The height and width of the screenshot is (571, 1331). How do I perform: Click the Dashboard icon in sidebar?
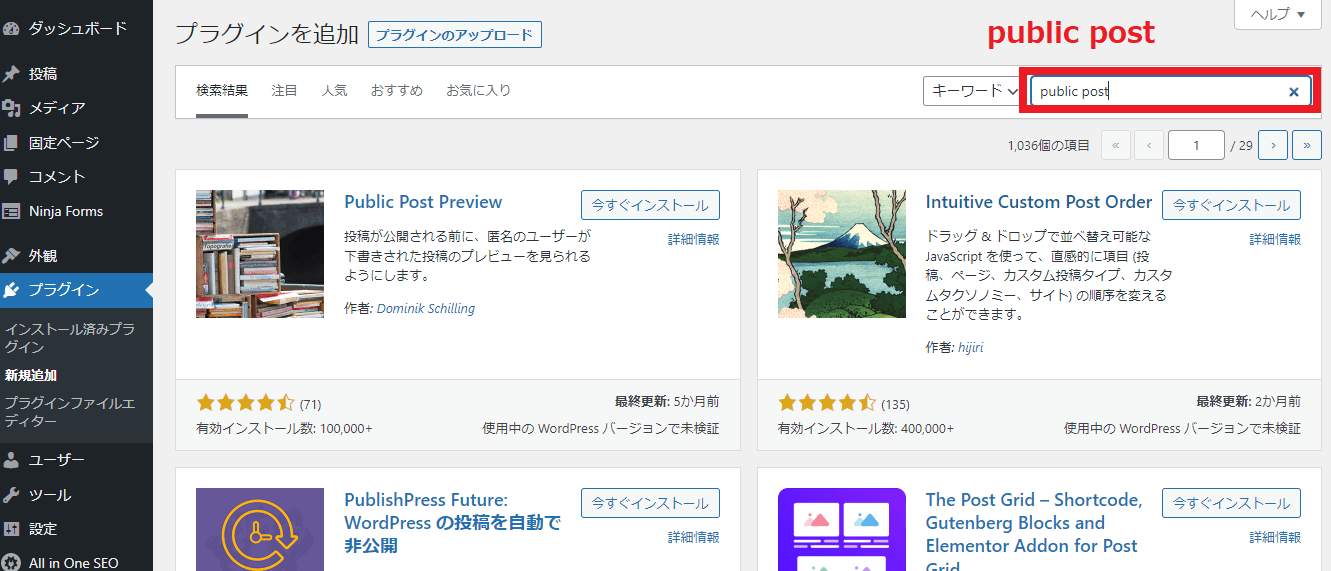[12, 29]
